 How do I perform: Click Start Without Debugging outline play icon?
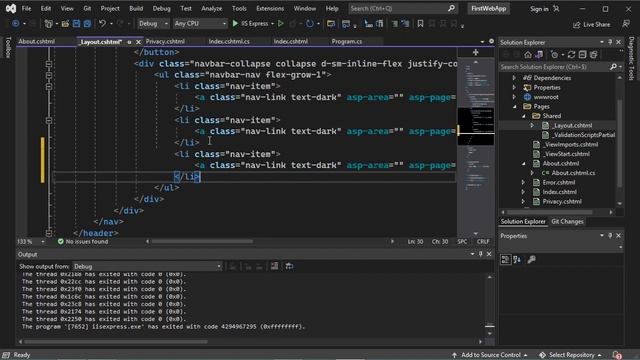[x=281, y=24]
